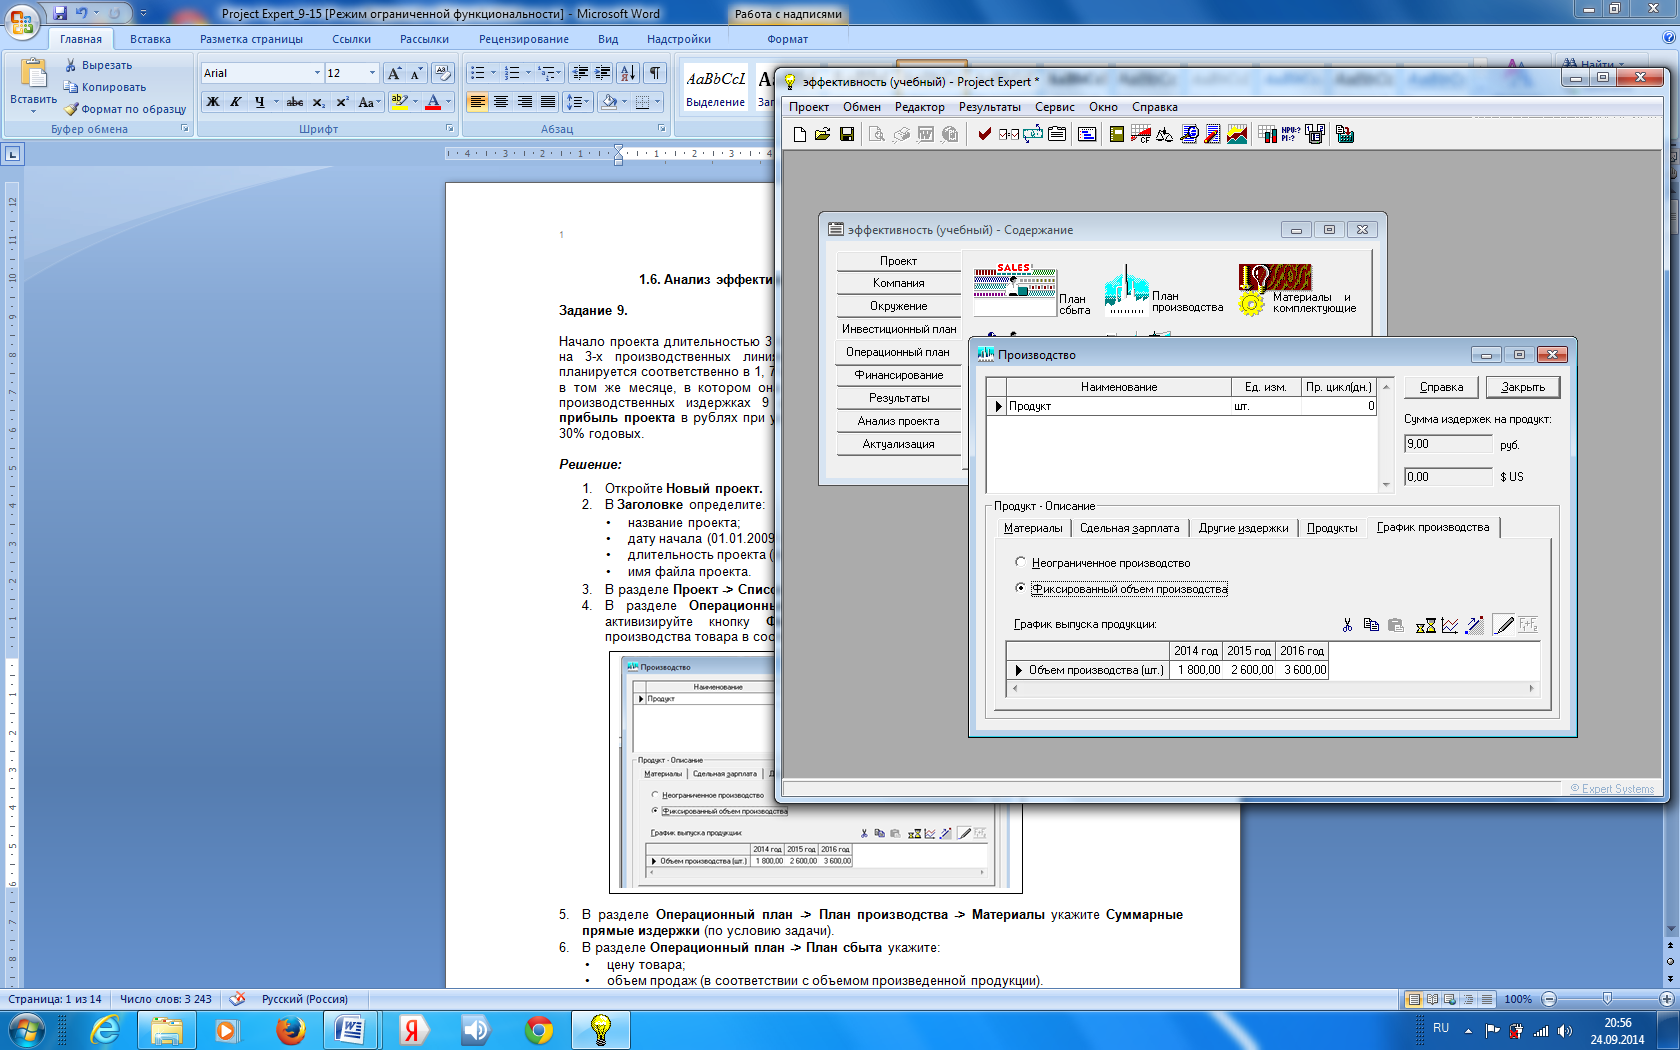Open the Cash-Flow (CF) report icon
The image size is (1680, 1050).
pos(1141,134)
